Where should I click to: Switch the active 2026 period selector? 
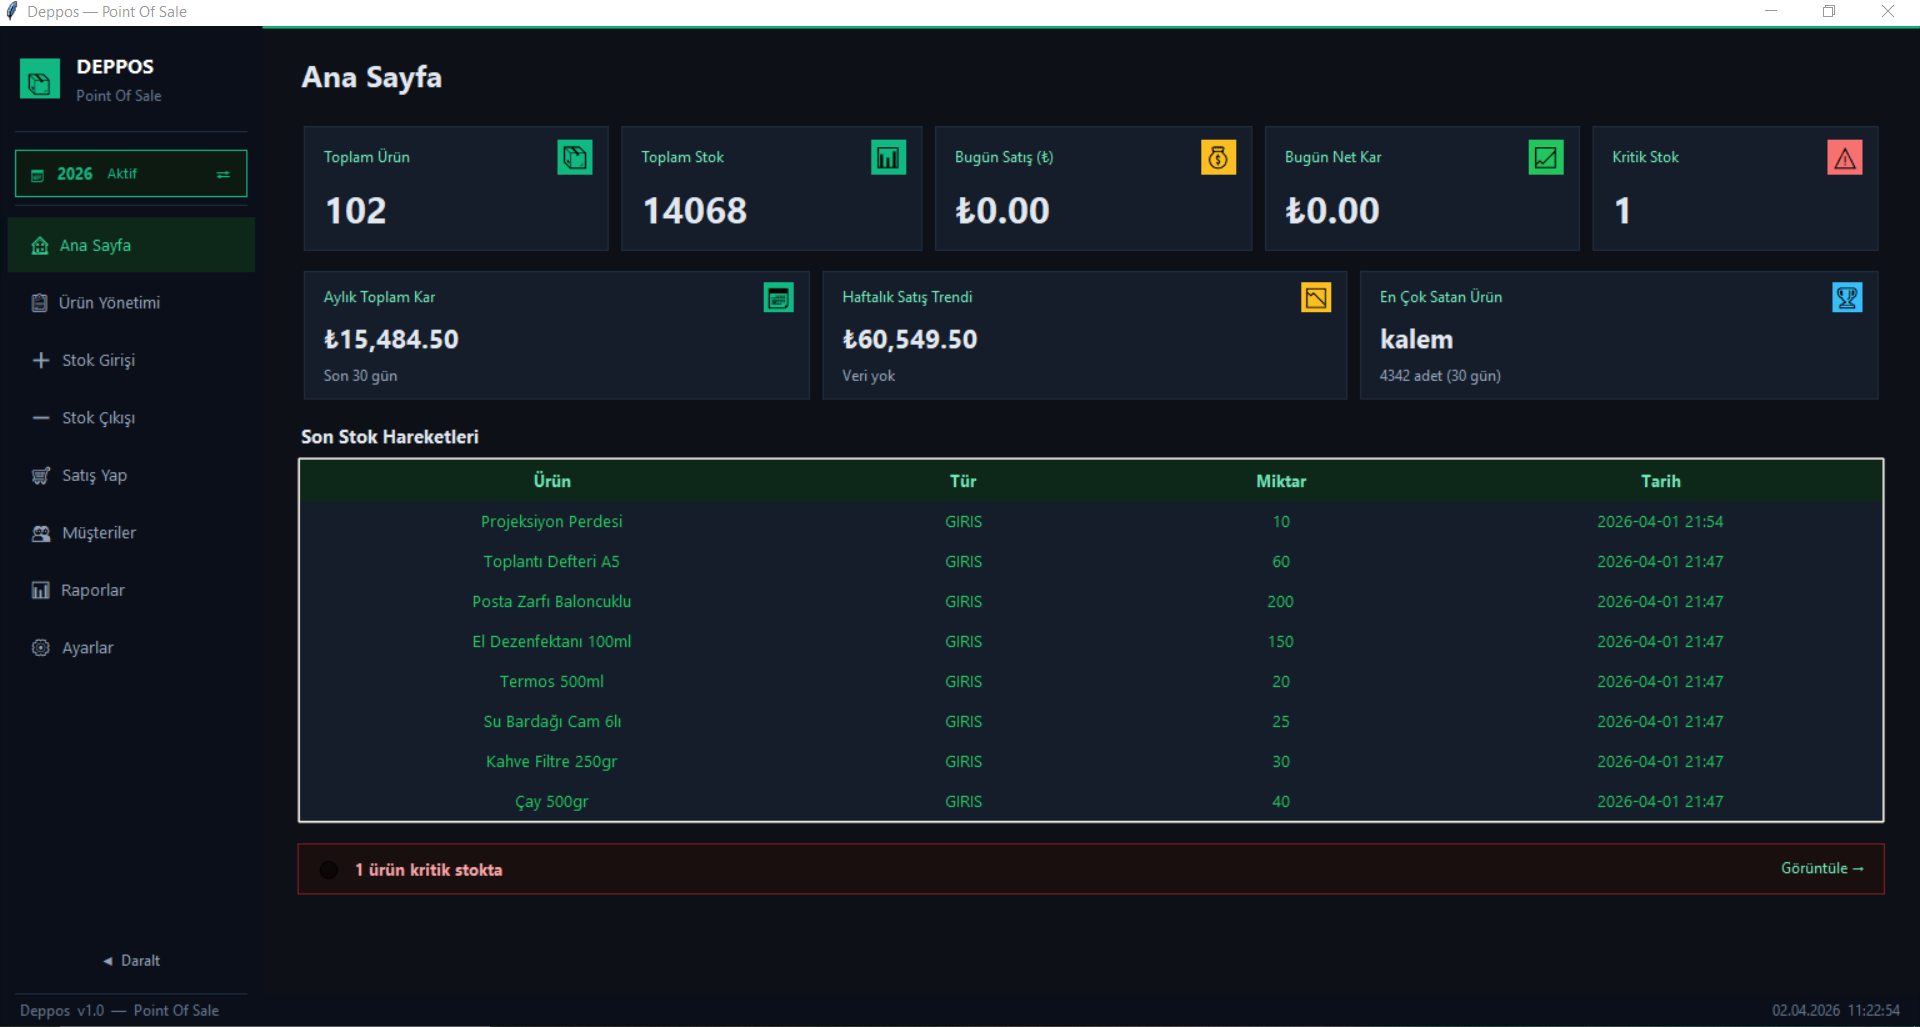131,174
